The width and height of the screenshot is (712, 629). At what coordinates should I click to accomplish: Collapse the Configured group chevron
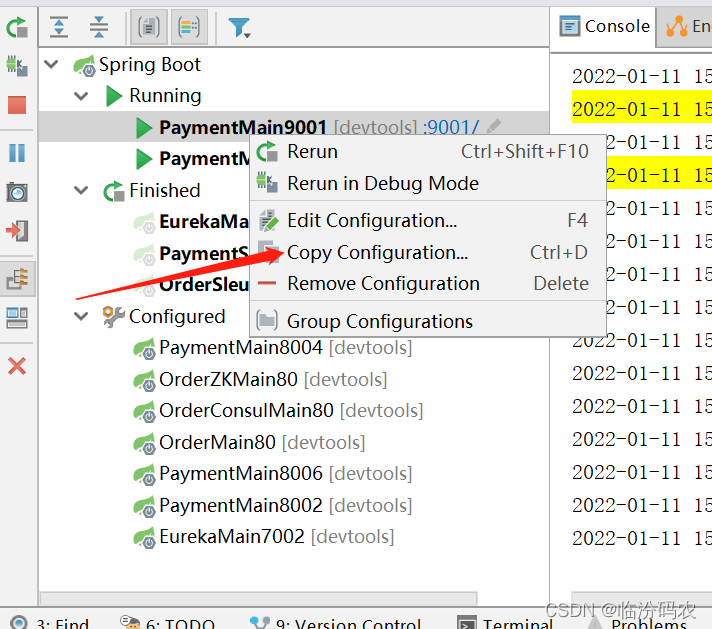81,316
